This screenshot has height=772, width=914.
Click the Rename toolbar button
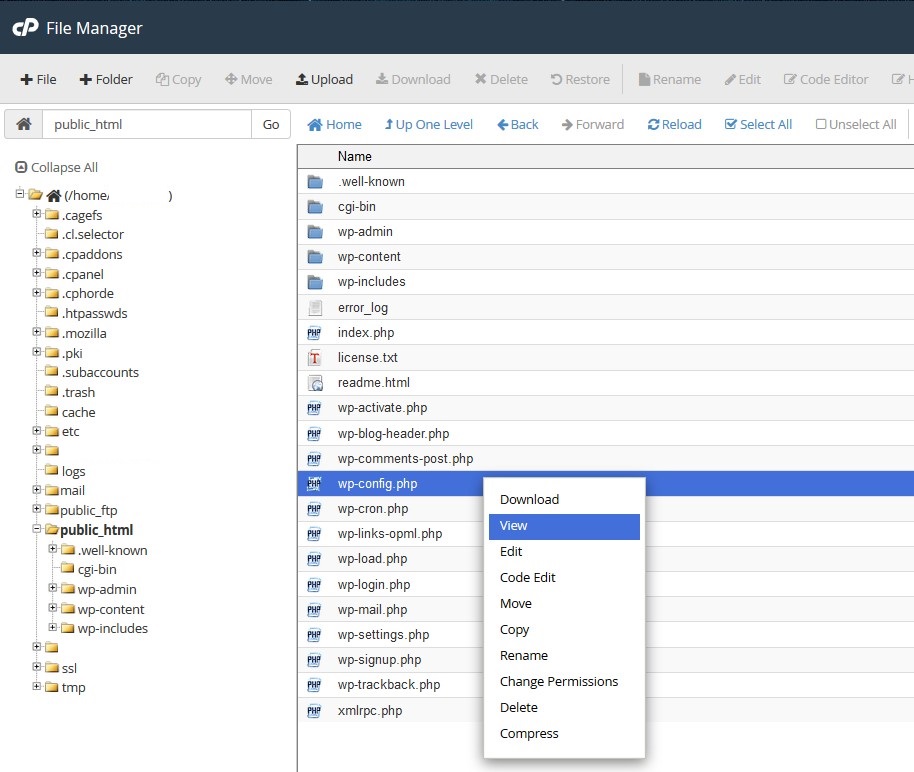pos(670,79)
